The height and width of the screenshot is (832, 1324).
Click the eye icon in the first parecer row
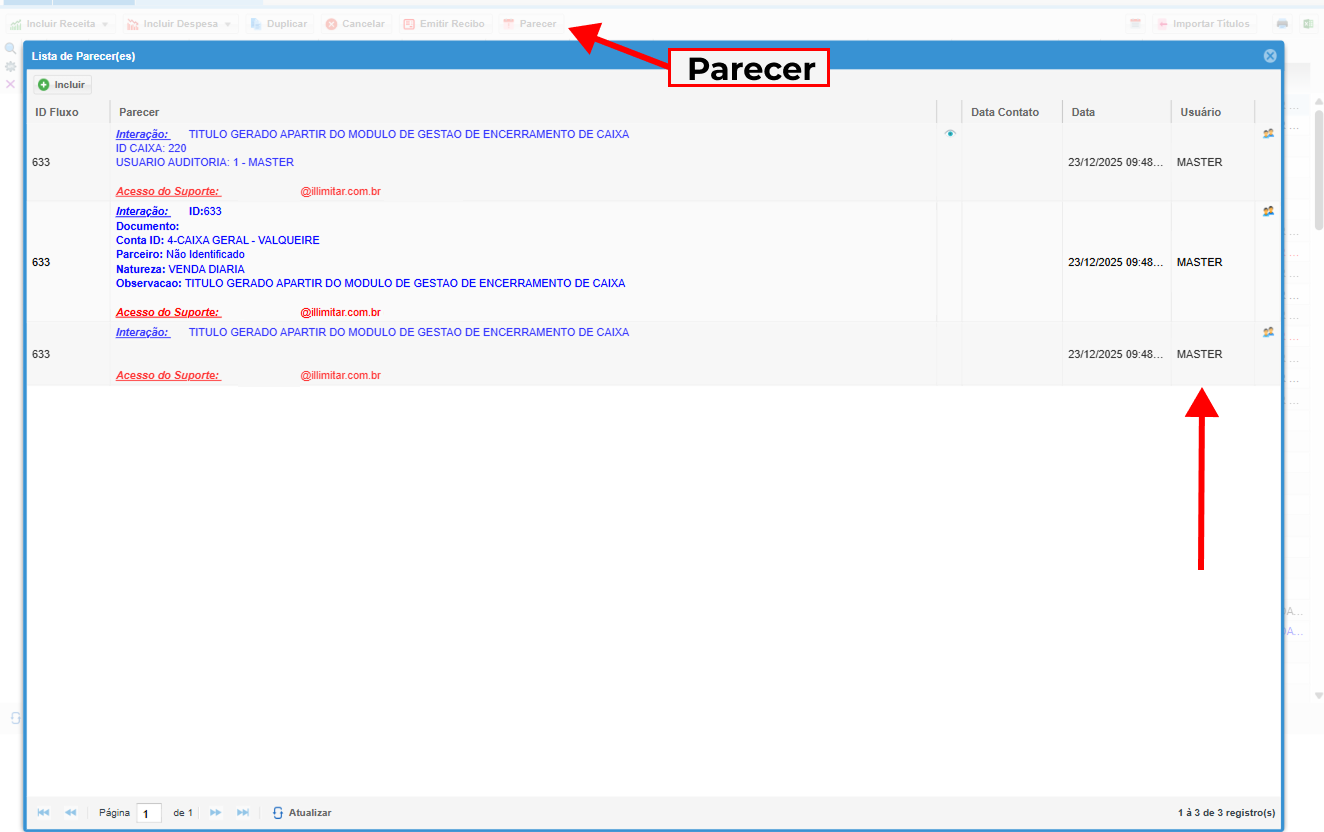pyautogui.click(x=950, y=133)
